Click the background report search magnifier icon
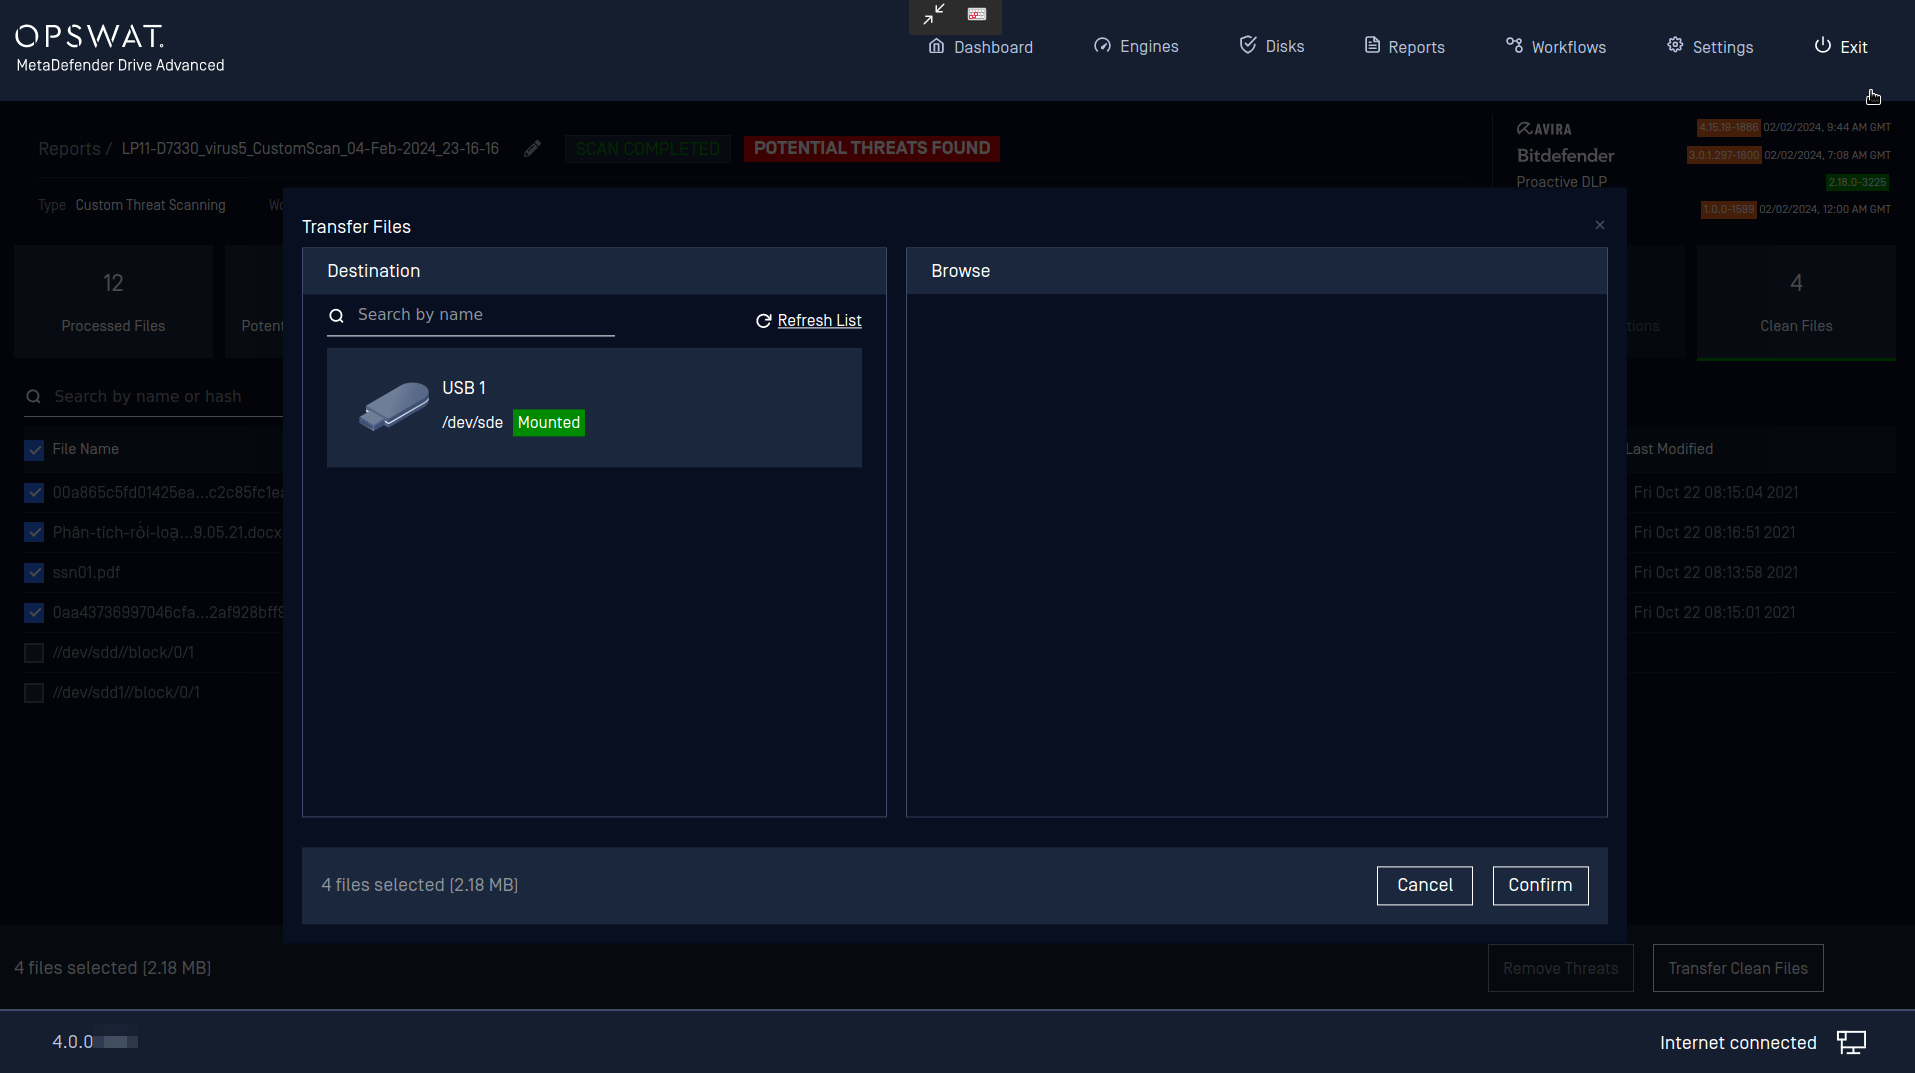 click(x=34, y=397)
